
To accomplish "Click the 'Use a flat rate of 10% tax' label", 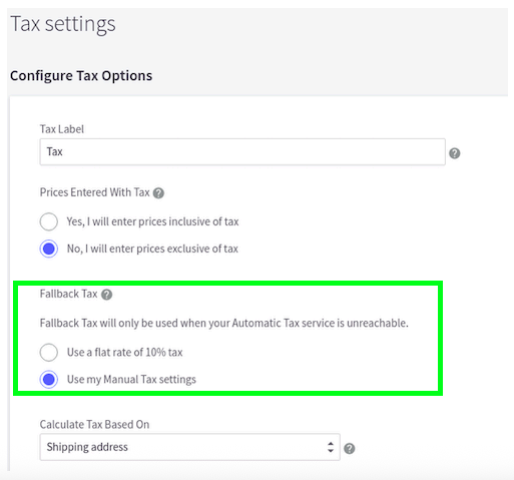I will tap(125, 352).
